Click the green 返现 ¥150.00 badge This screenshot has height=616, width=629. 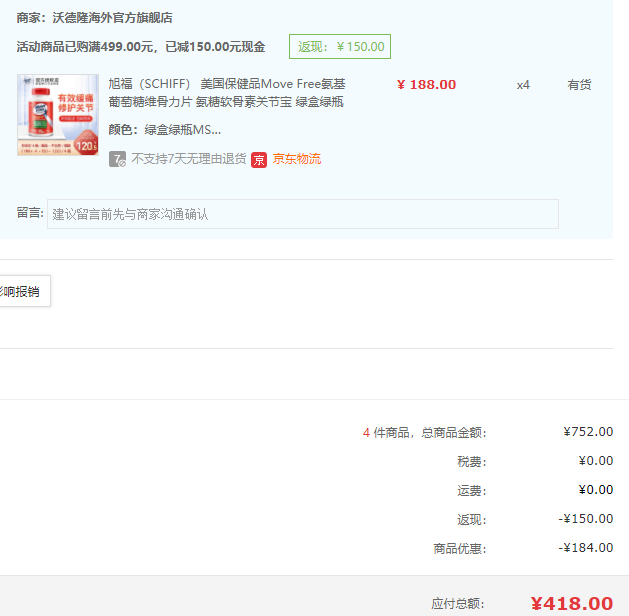[340, 47]
